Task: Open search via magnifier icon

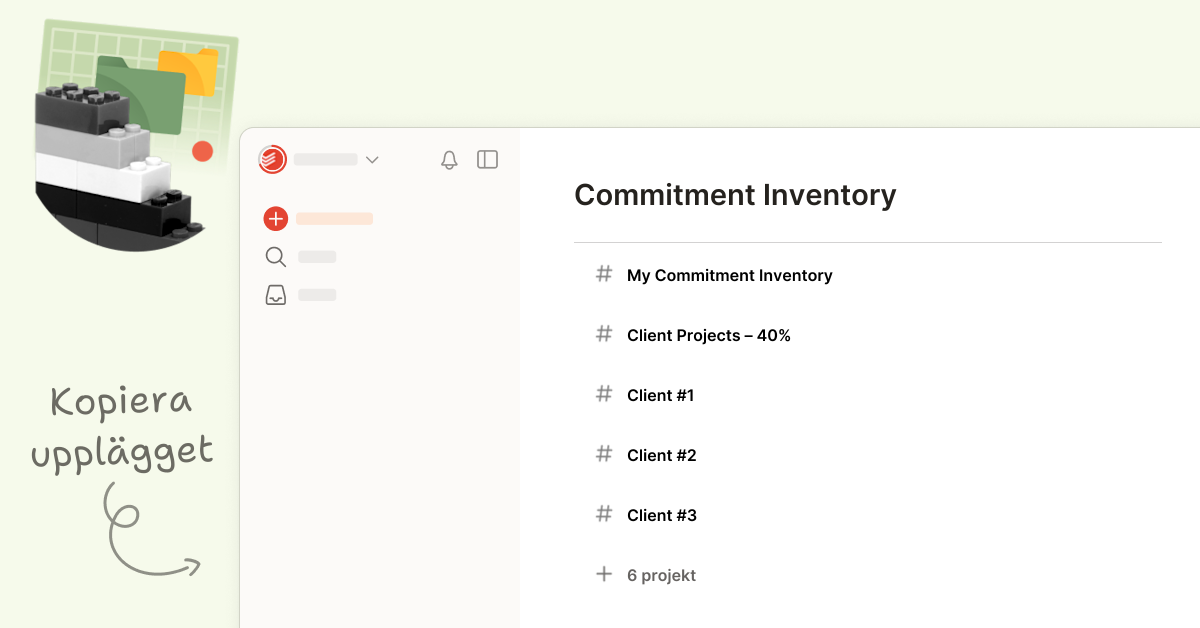Action: pyautogui.click(x=276, y=257)
